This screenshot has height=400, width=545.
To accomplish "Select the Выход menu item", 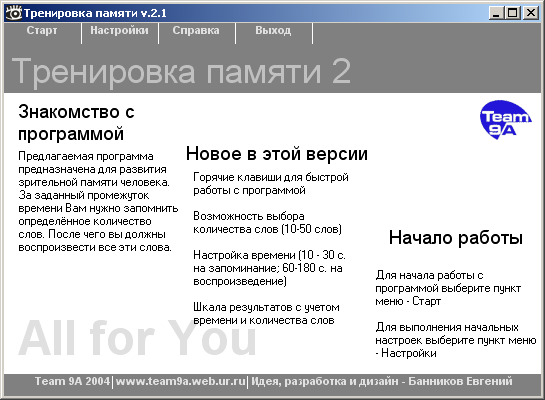I will click(x=273, y=31).
